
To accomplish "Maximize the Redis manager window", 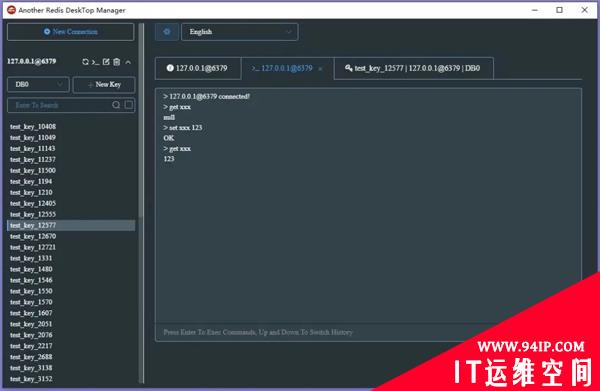I will pos(559,10).
